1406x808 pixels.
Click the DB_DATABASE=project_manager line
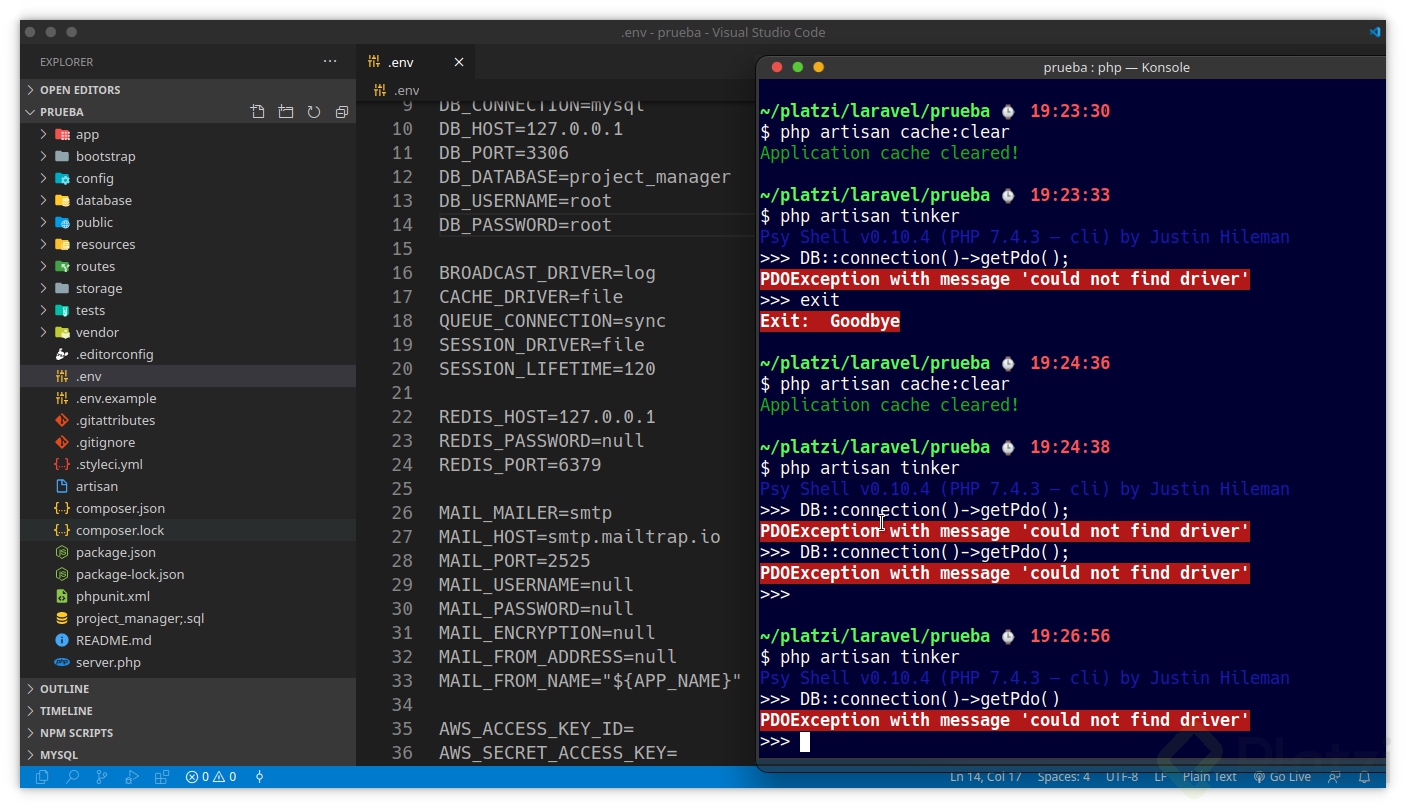coord(585,177)
